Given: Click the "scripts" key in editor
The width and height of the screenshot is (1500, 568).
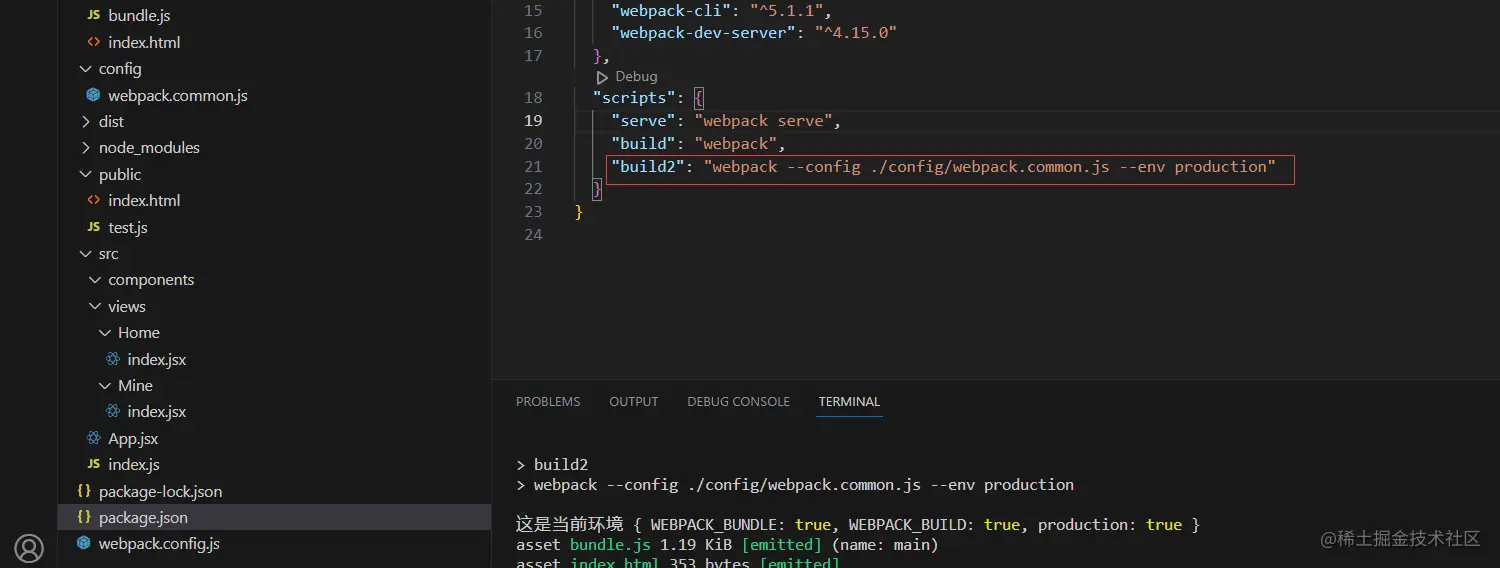Looking at the screenshot, I should coord(634,97).
